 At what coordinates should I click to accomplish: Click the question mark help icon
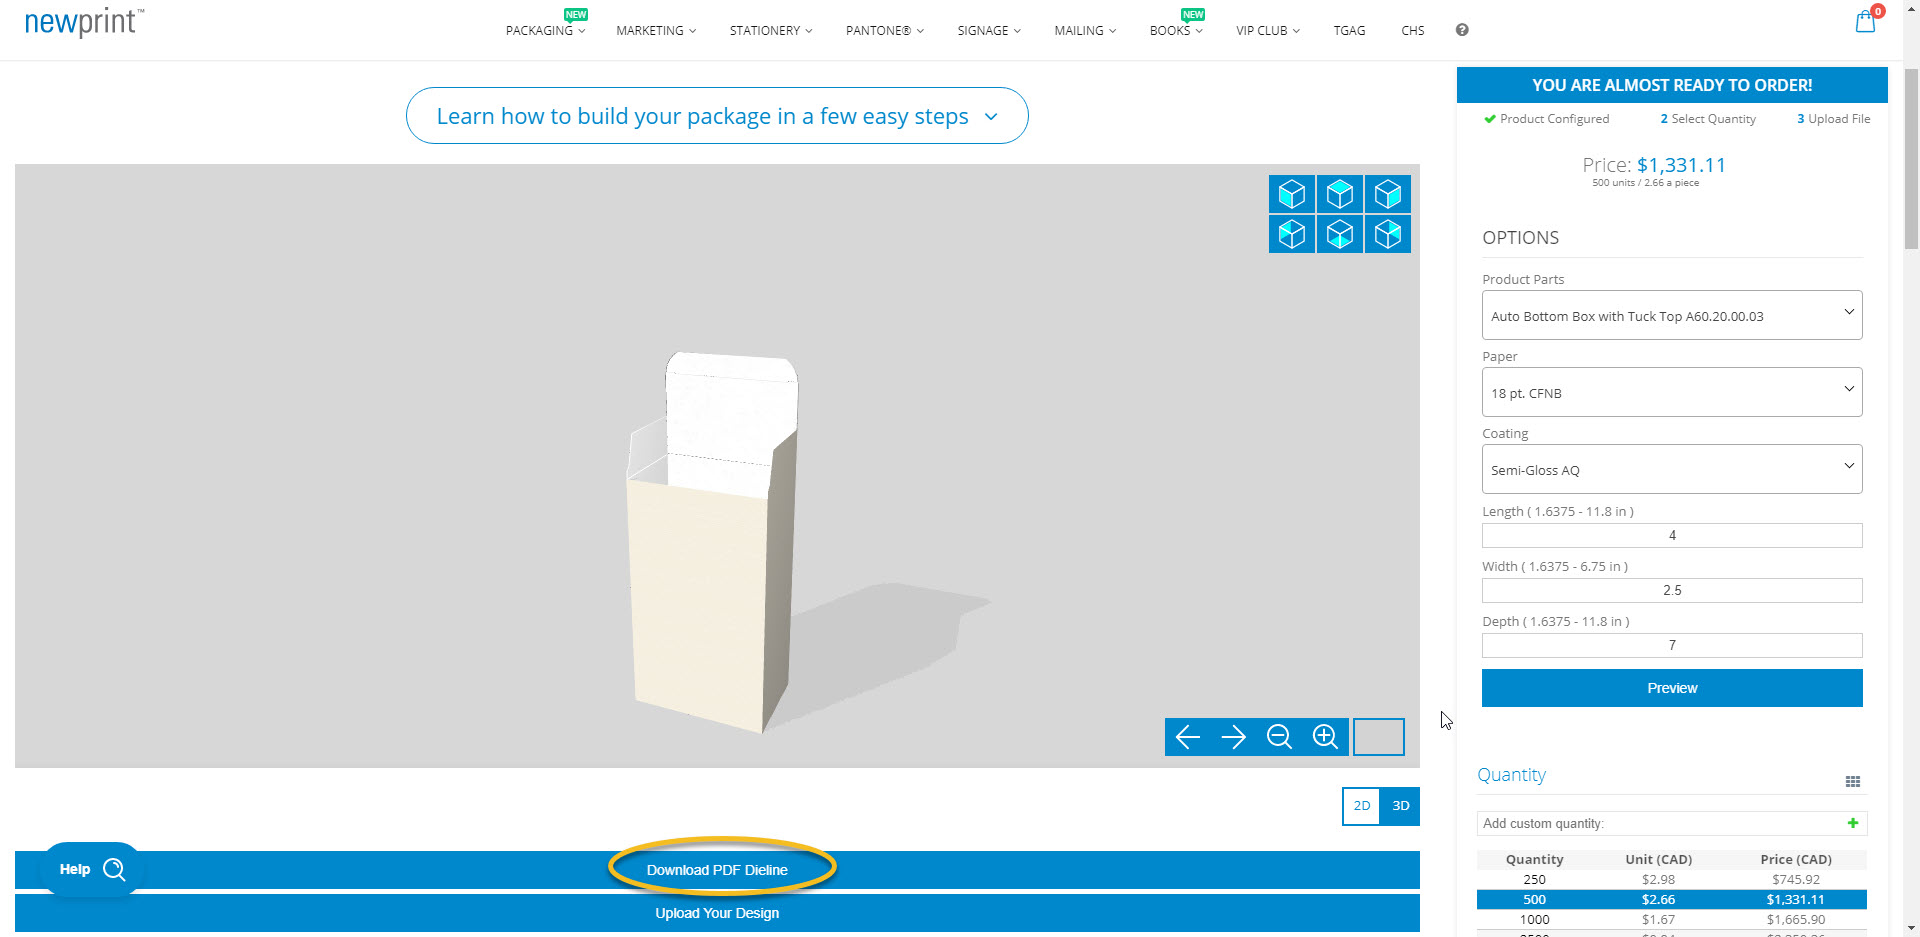[x=1462, y=30]
